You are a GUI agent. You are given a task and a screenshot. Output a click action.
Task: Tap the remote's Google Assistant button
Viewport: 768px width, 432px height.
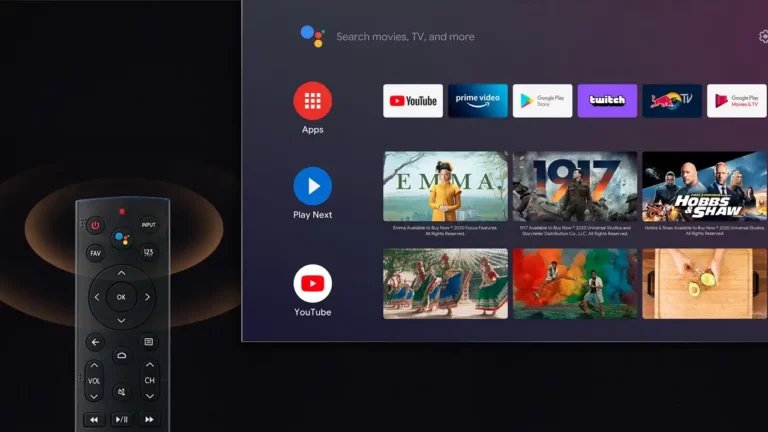point(121,239)
